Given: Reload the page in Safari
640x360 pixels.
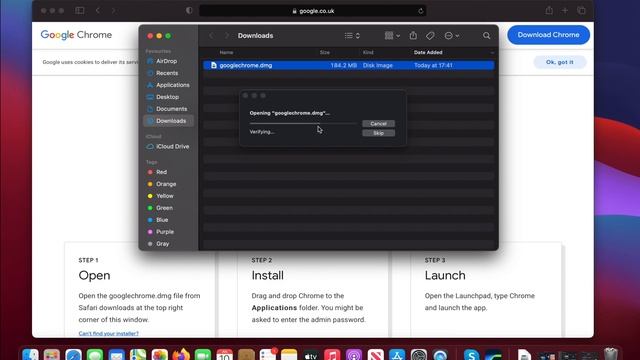Looking at the screenshot, I should 420,11.
